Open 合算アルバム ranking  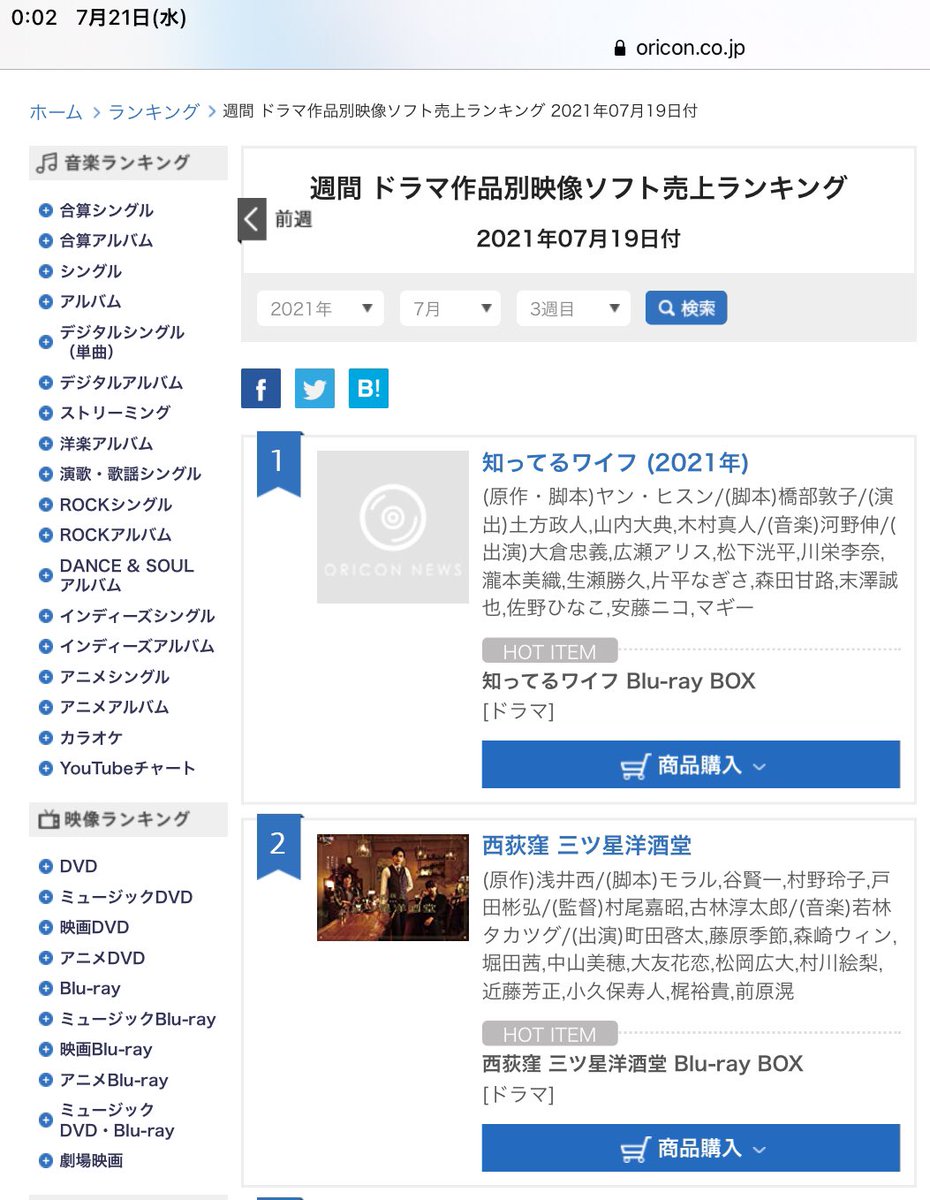point(106,241)
